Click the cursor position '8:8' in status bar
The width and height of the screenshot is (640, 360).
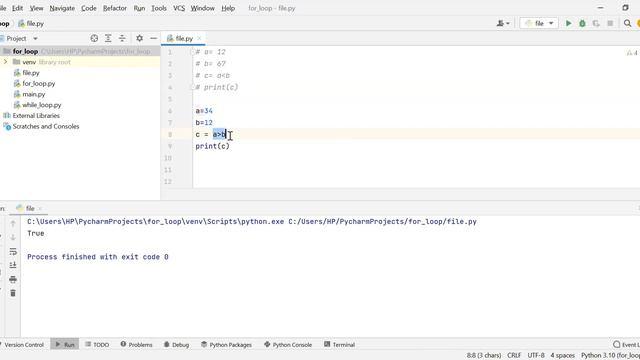pos(484,355)
